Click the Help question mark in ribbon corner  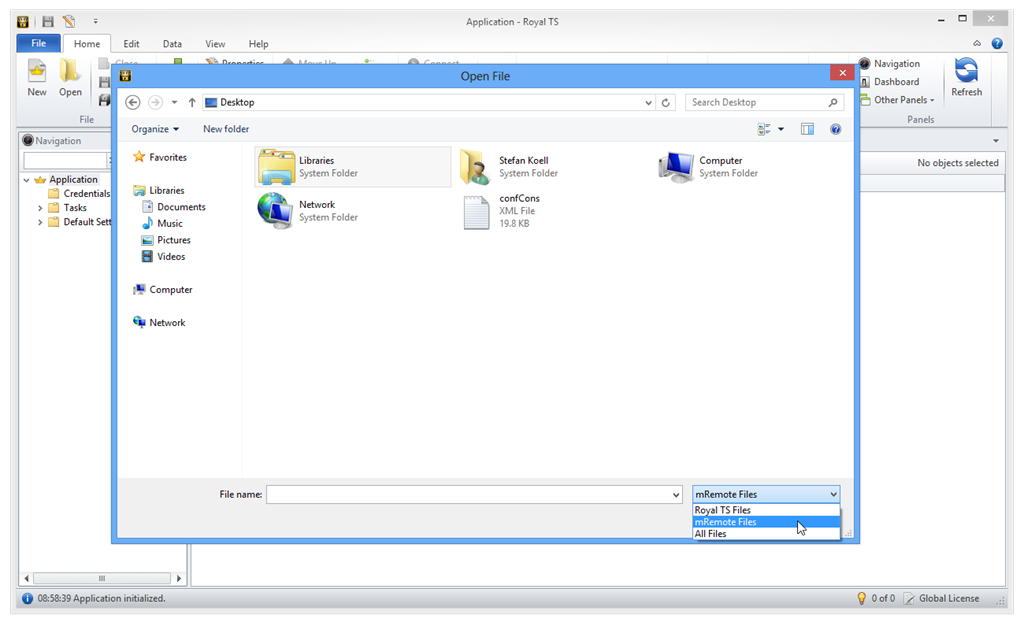click(x=997, y=44)
